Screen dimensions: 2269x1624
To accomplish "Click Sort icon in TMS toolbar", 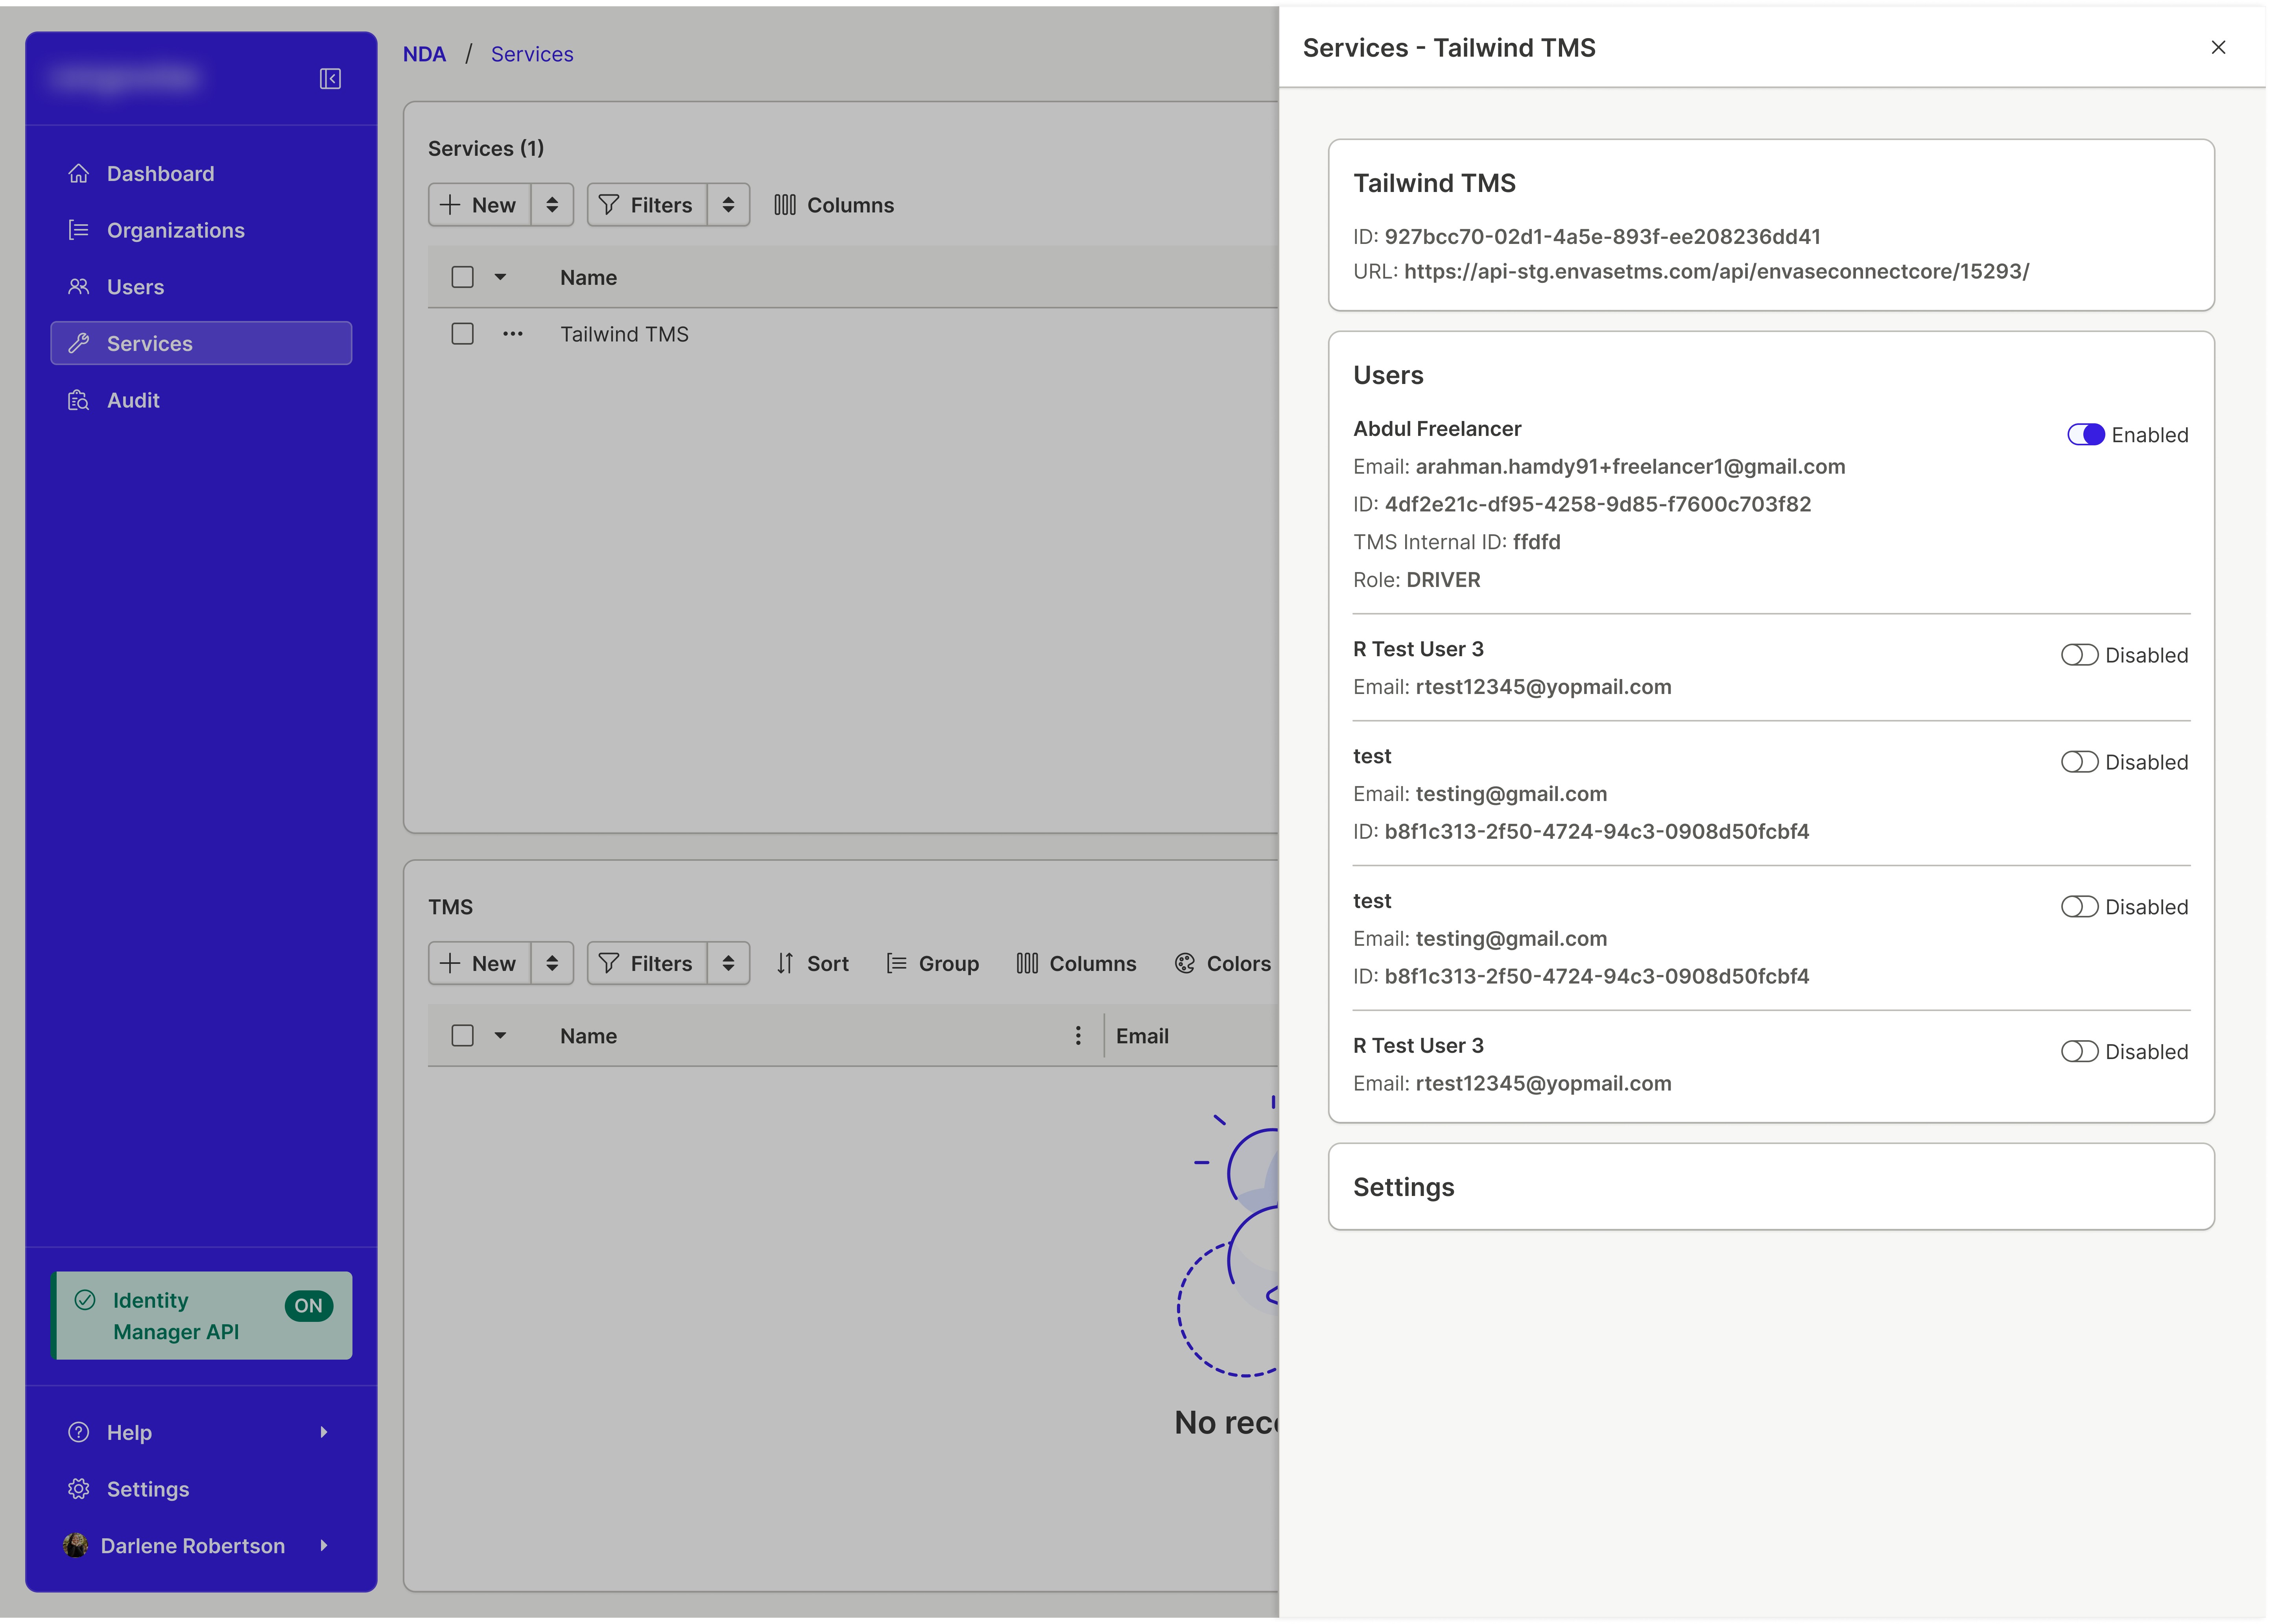I will tap(785, 963).
